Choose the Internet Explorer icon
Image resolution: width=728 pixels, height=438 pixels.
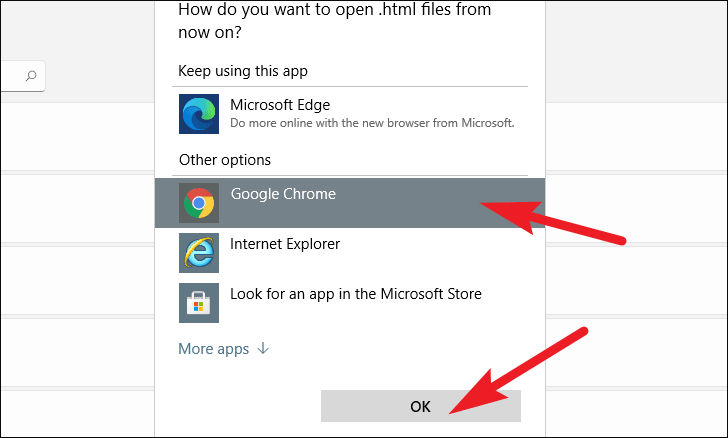pyautogui.click(x=199, y=253)
